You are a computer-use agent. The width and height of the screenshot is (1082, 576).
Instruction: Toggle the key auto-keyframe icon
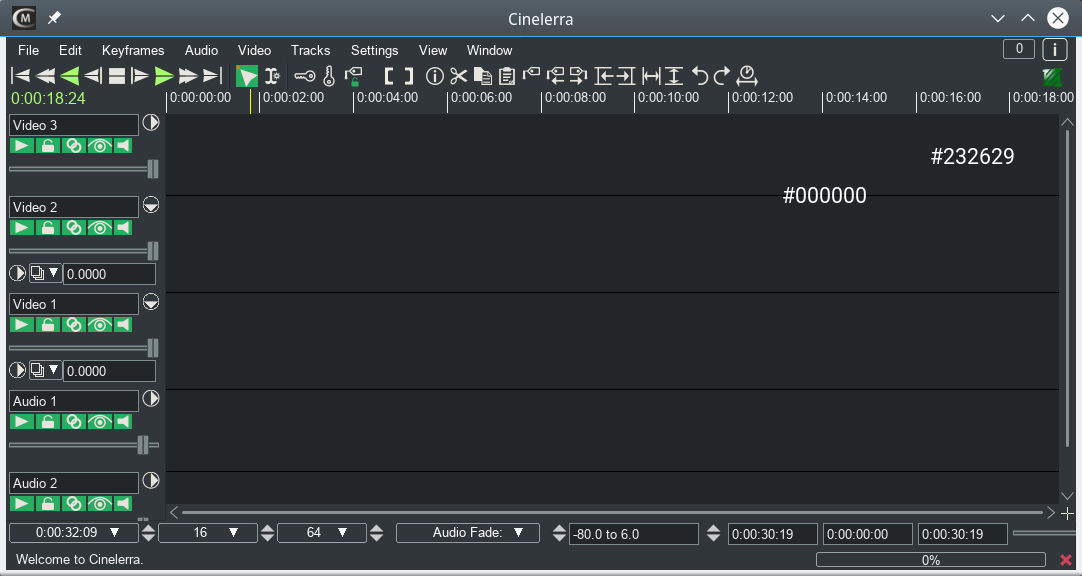point(304,76)
